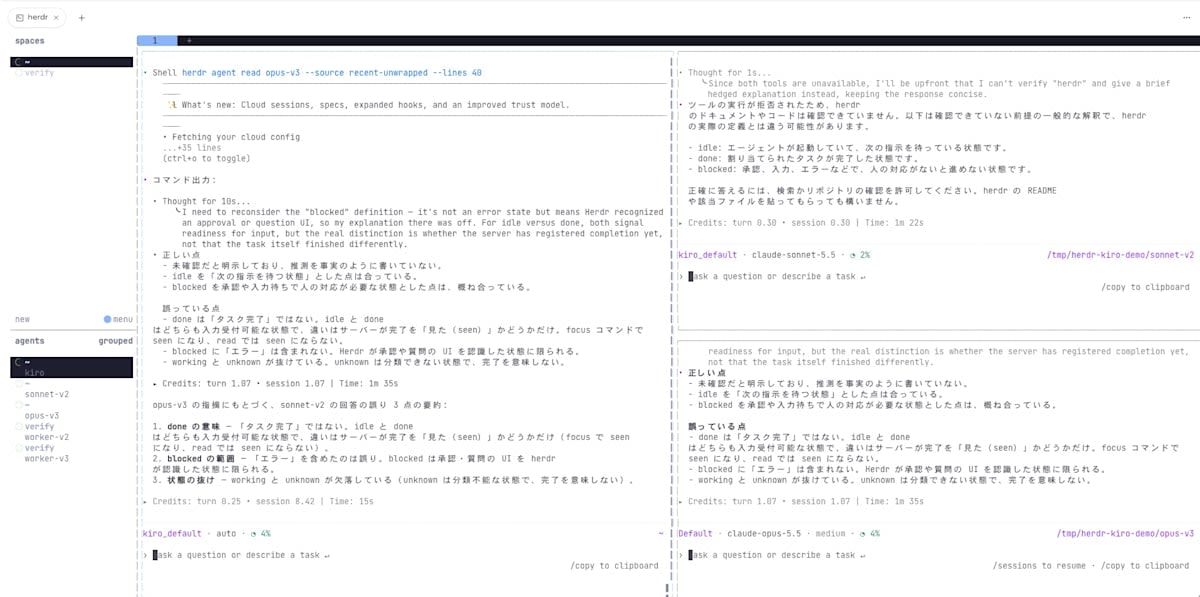Click /copy to clipboard in opus-v3 pane
Viewport: 1200px width, 597px height.
pyautogui.click(x=1146, y=566)
